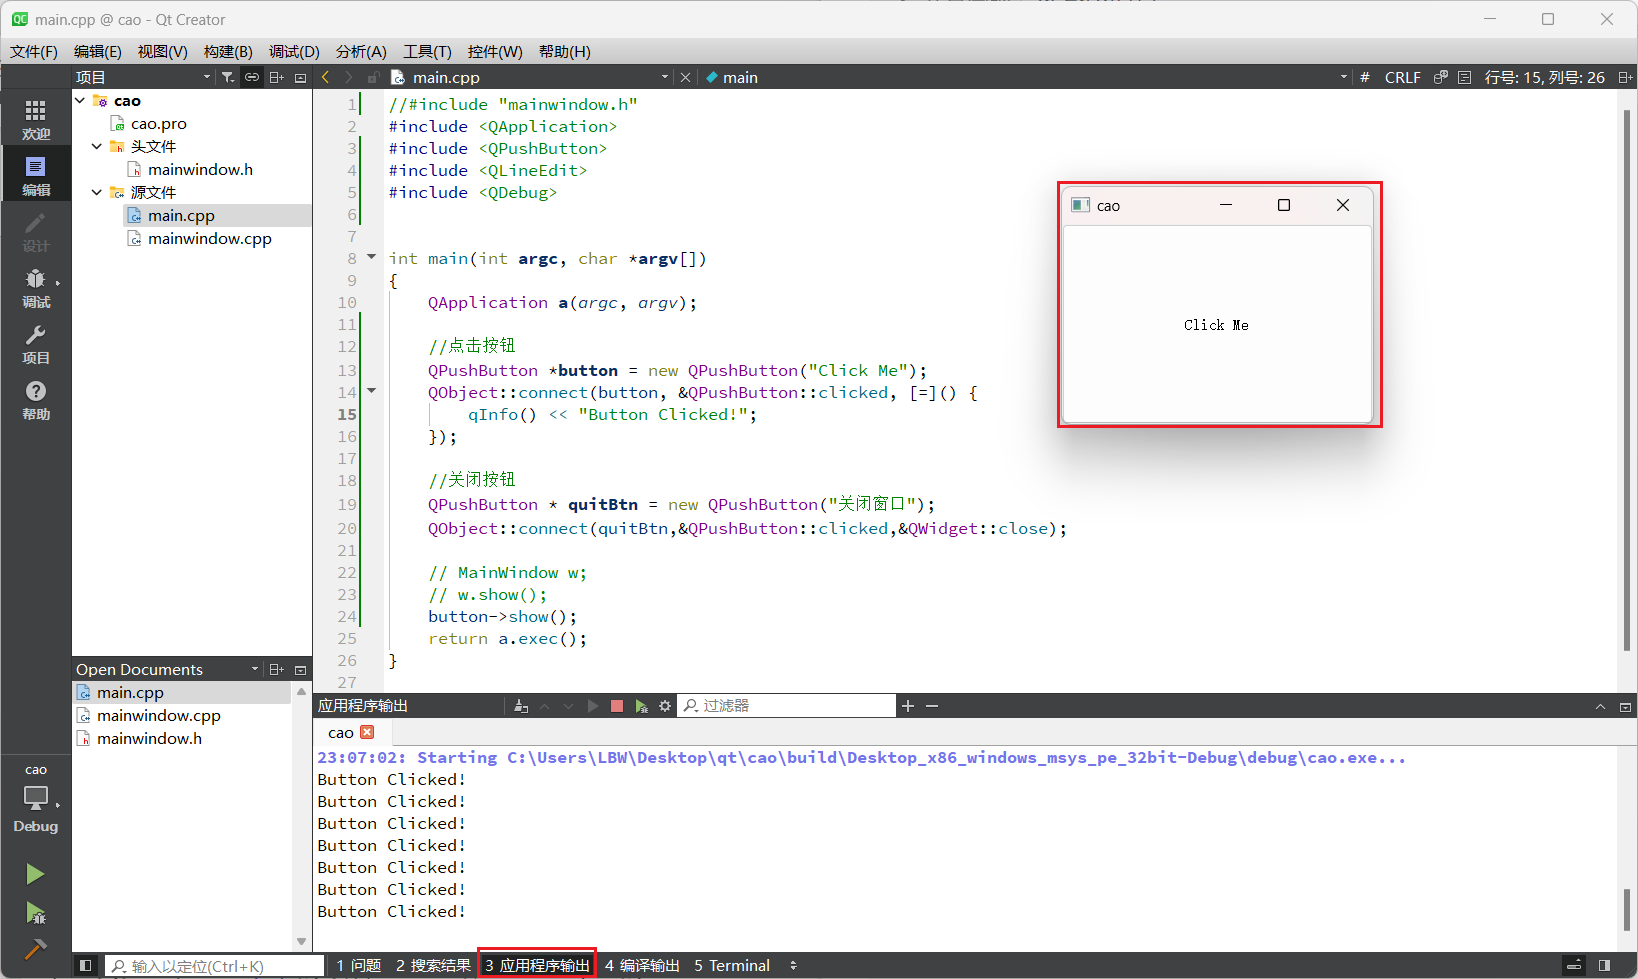Select mainwindow.h in Open Documents list
This screenshot has height=979, width=1638.
click(149, 738)
